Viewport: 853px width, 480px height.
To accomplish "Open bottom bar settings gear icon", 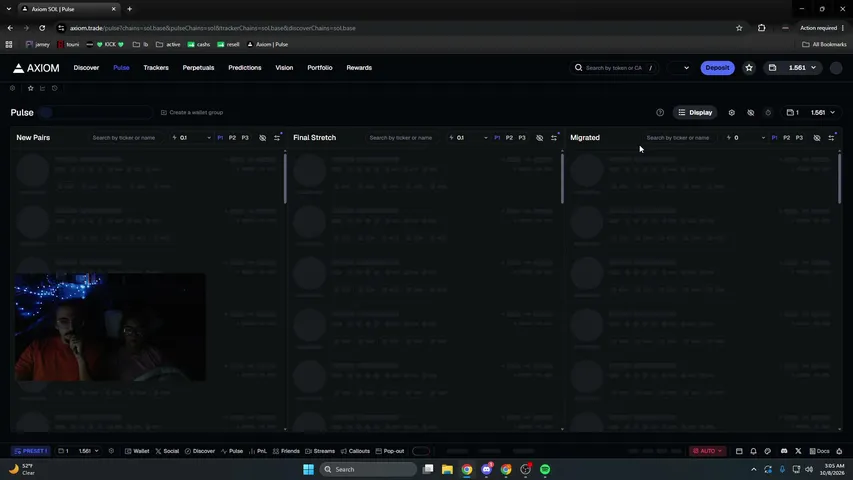I will pyautogui.click(x=112, y=451).
